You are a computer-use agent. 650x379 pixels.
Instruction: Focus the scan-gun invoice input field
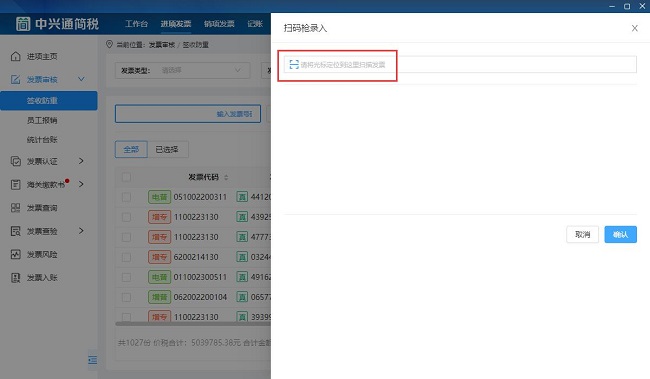point(460,64)
